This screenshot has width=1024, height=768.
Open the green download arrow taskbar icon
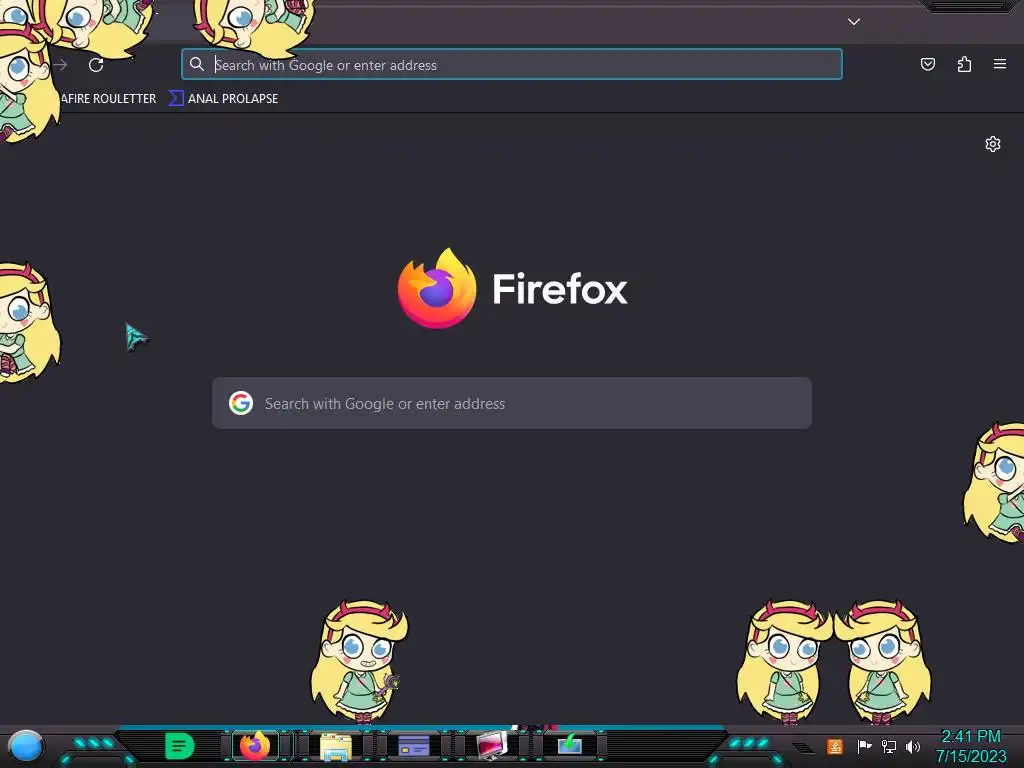[569, 744]
